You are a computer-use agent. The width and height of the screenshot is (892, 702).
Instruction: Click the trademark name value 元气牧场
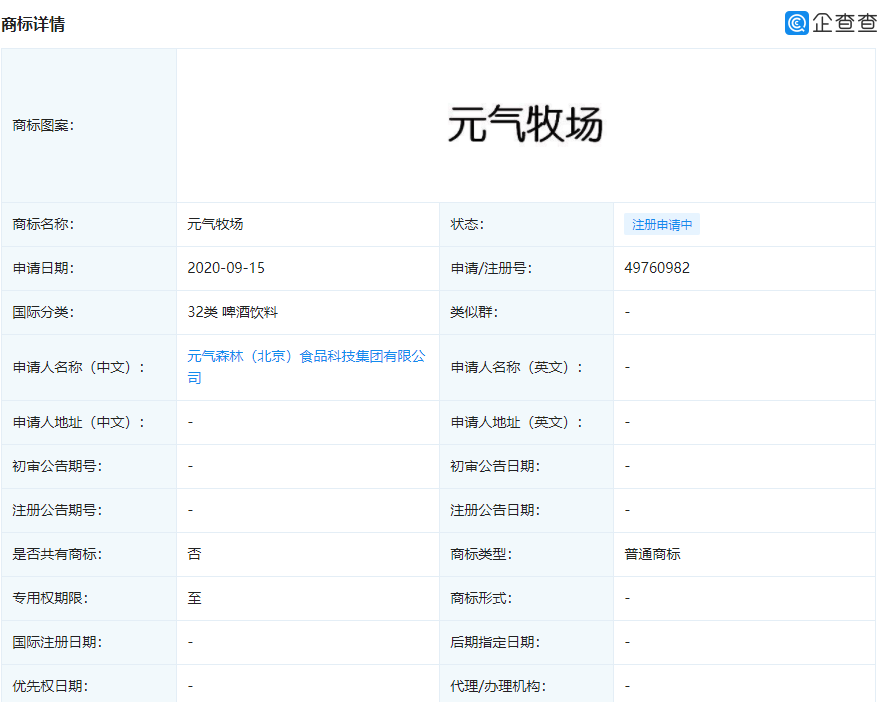click(215, 224)
